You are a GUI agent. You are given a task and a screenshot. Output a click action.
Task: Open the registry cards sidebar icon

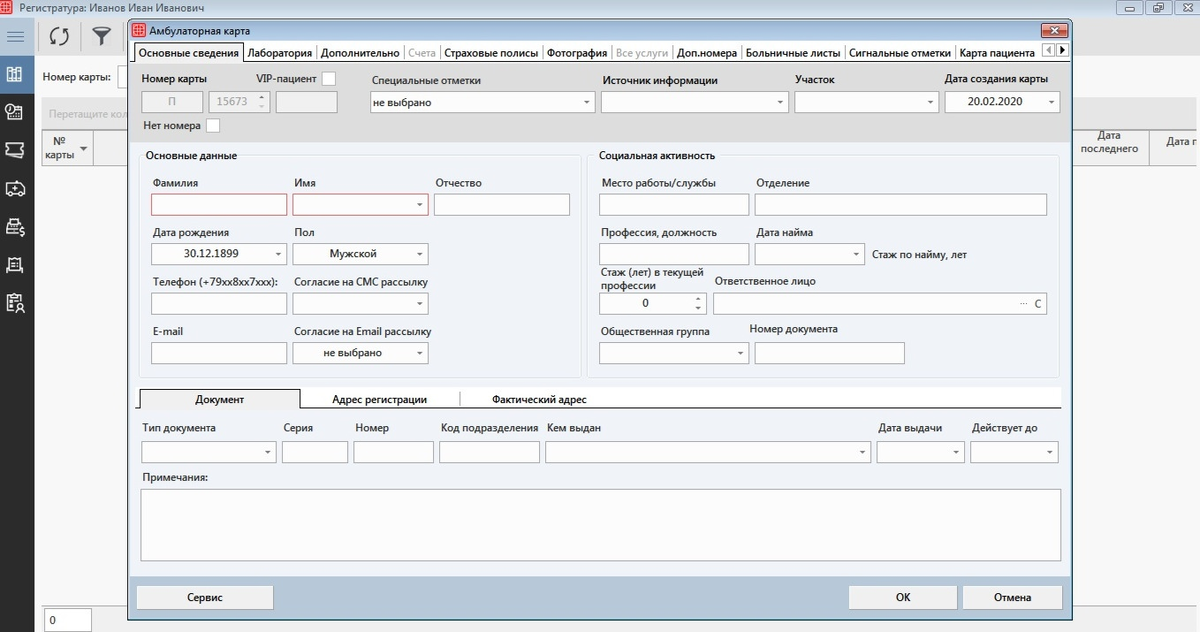click(15, 74)
